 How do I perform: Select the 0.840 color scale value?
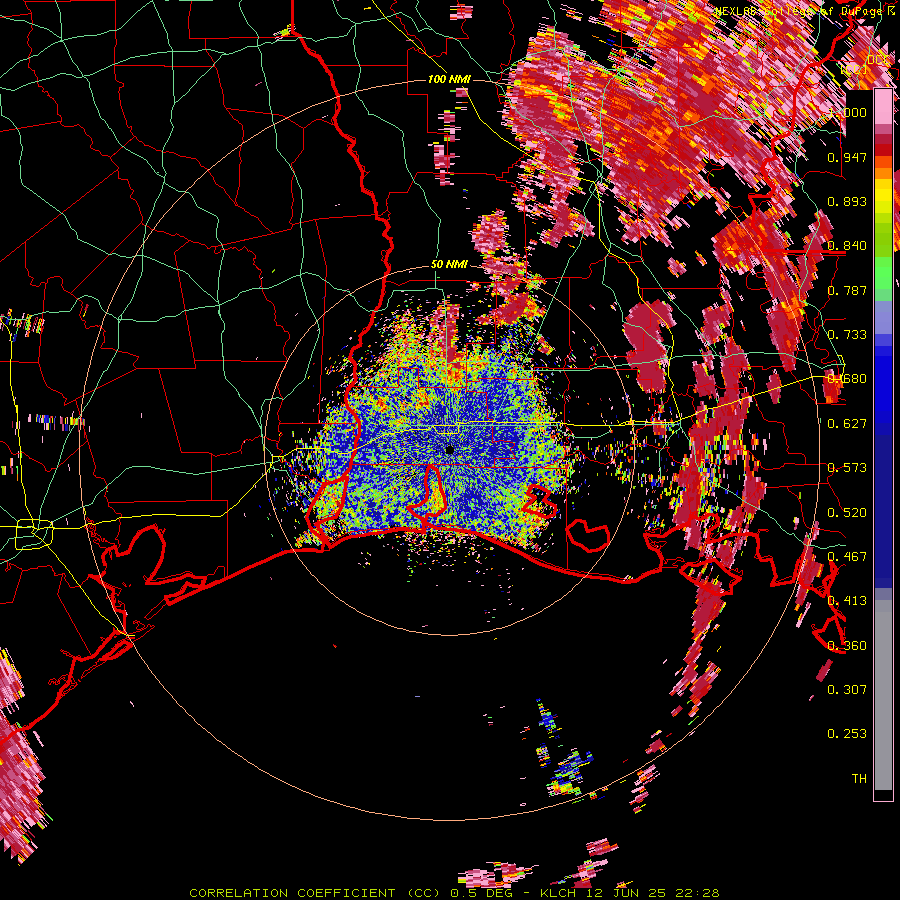[847, 246]
